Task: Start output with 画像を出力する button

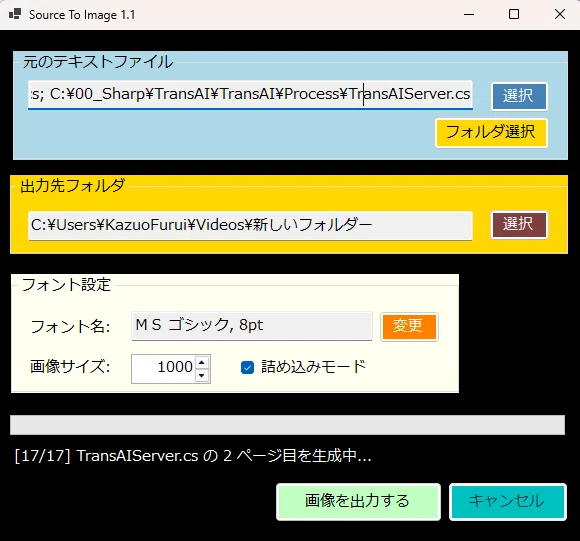Action: [x=358, y=501]
